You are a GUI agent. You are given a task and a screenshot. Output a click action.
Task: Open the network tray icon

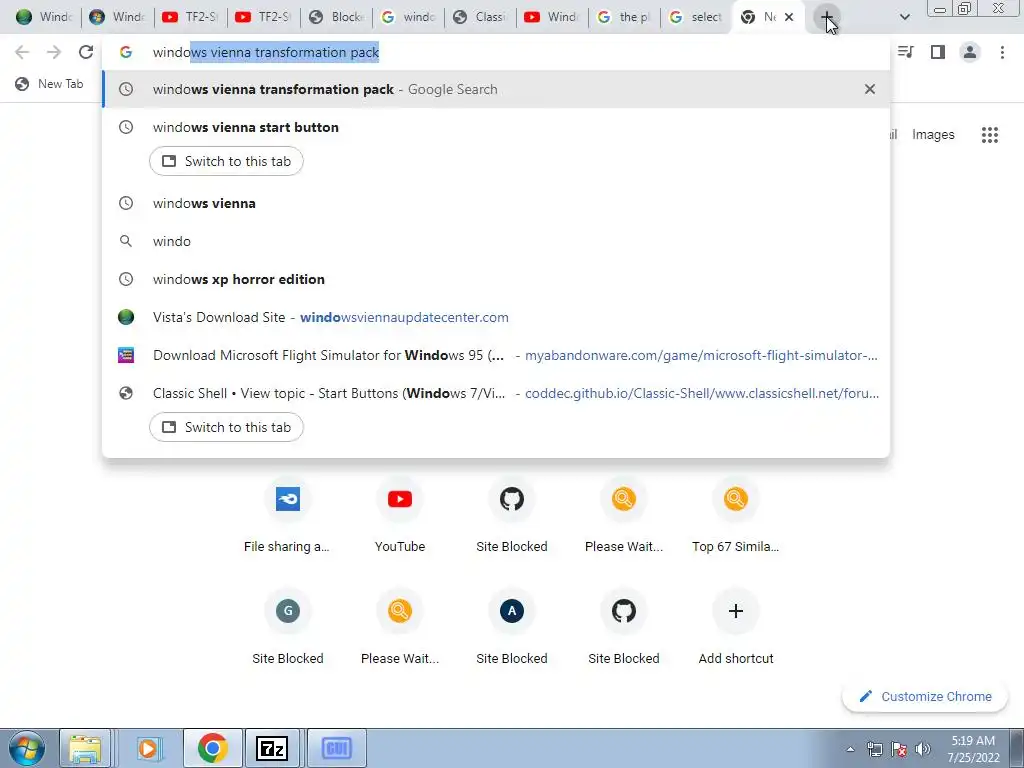[x=874, y=749]
